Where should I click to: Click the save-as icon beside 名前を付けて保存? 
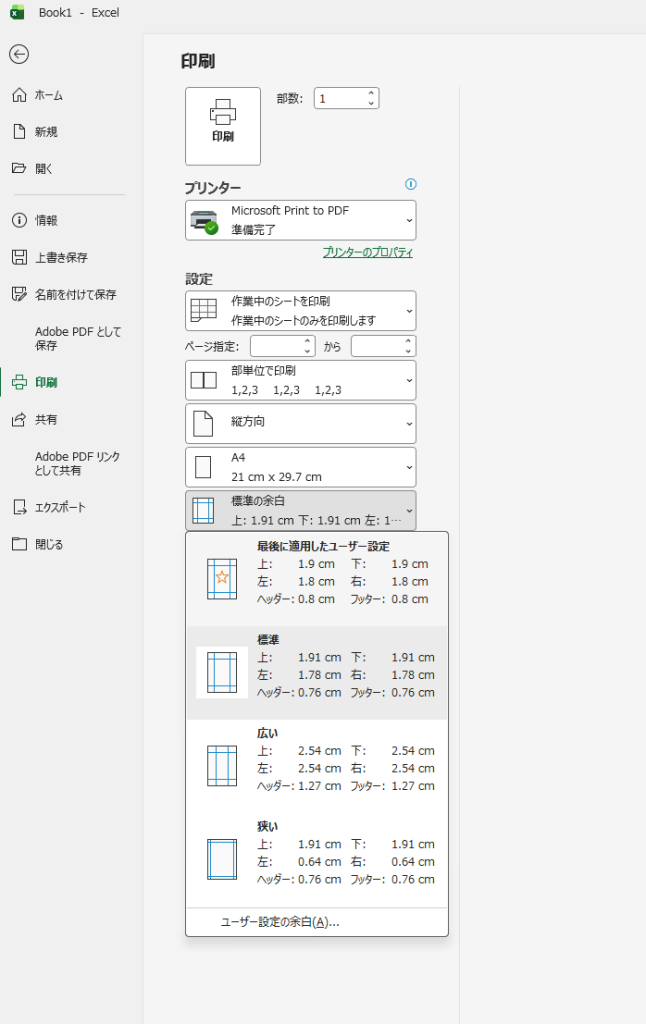pyautogui.click(x=20, y=295)
